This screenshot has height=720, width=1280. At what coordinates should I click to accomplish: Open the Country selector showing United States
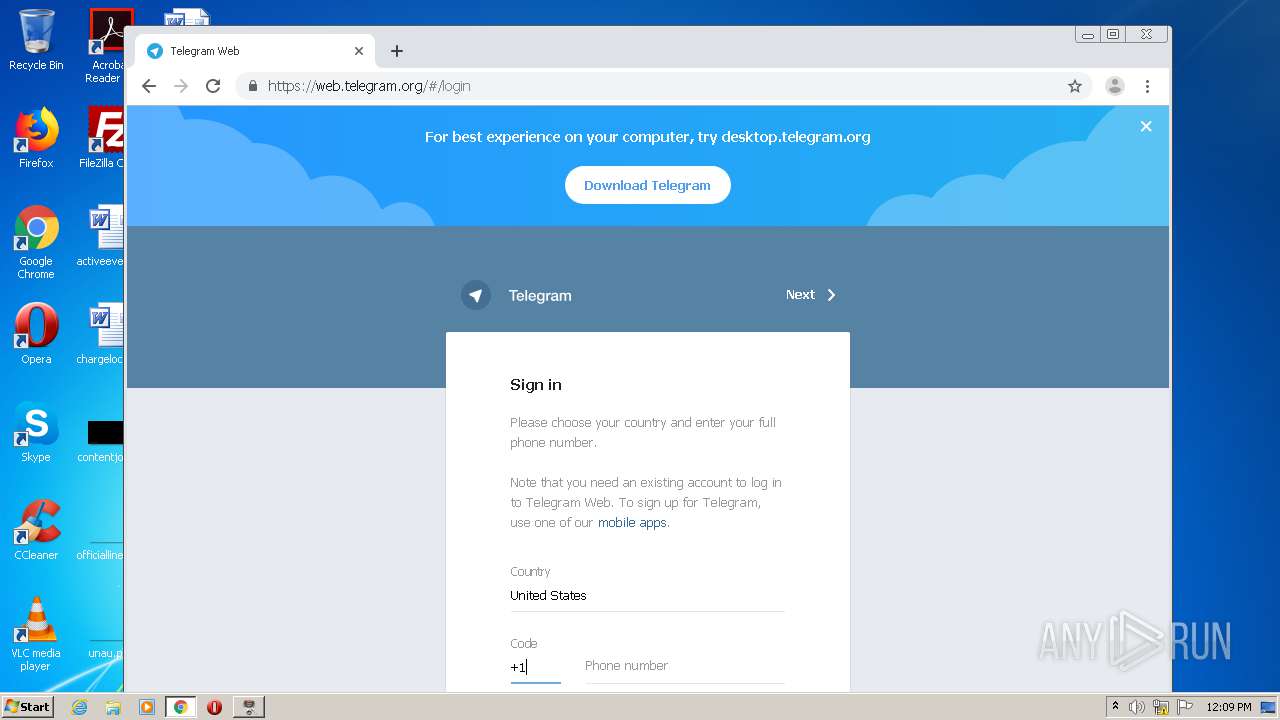[x=647, y=595]
